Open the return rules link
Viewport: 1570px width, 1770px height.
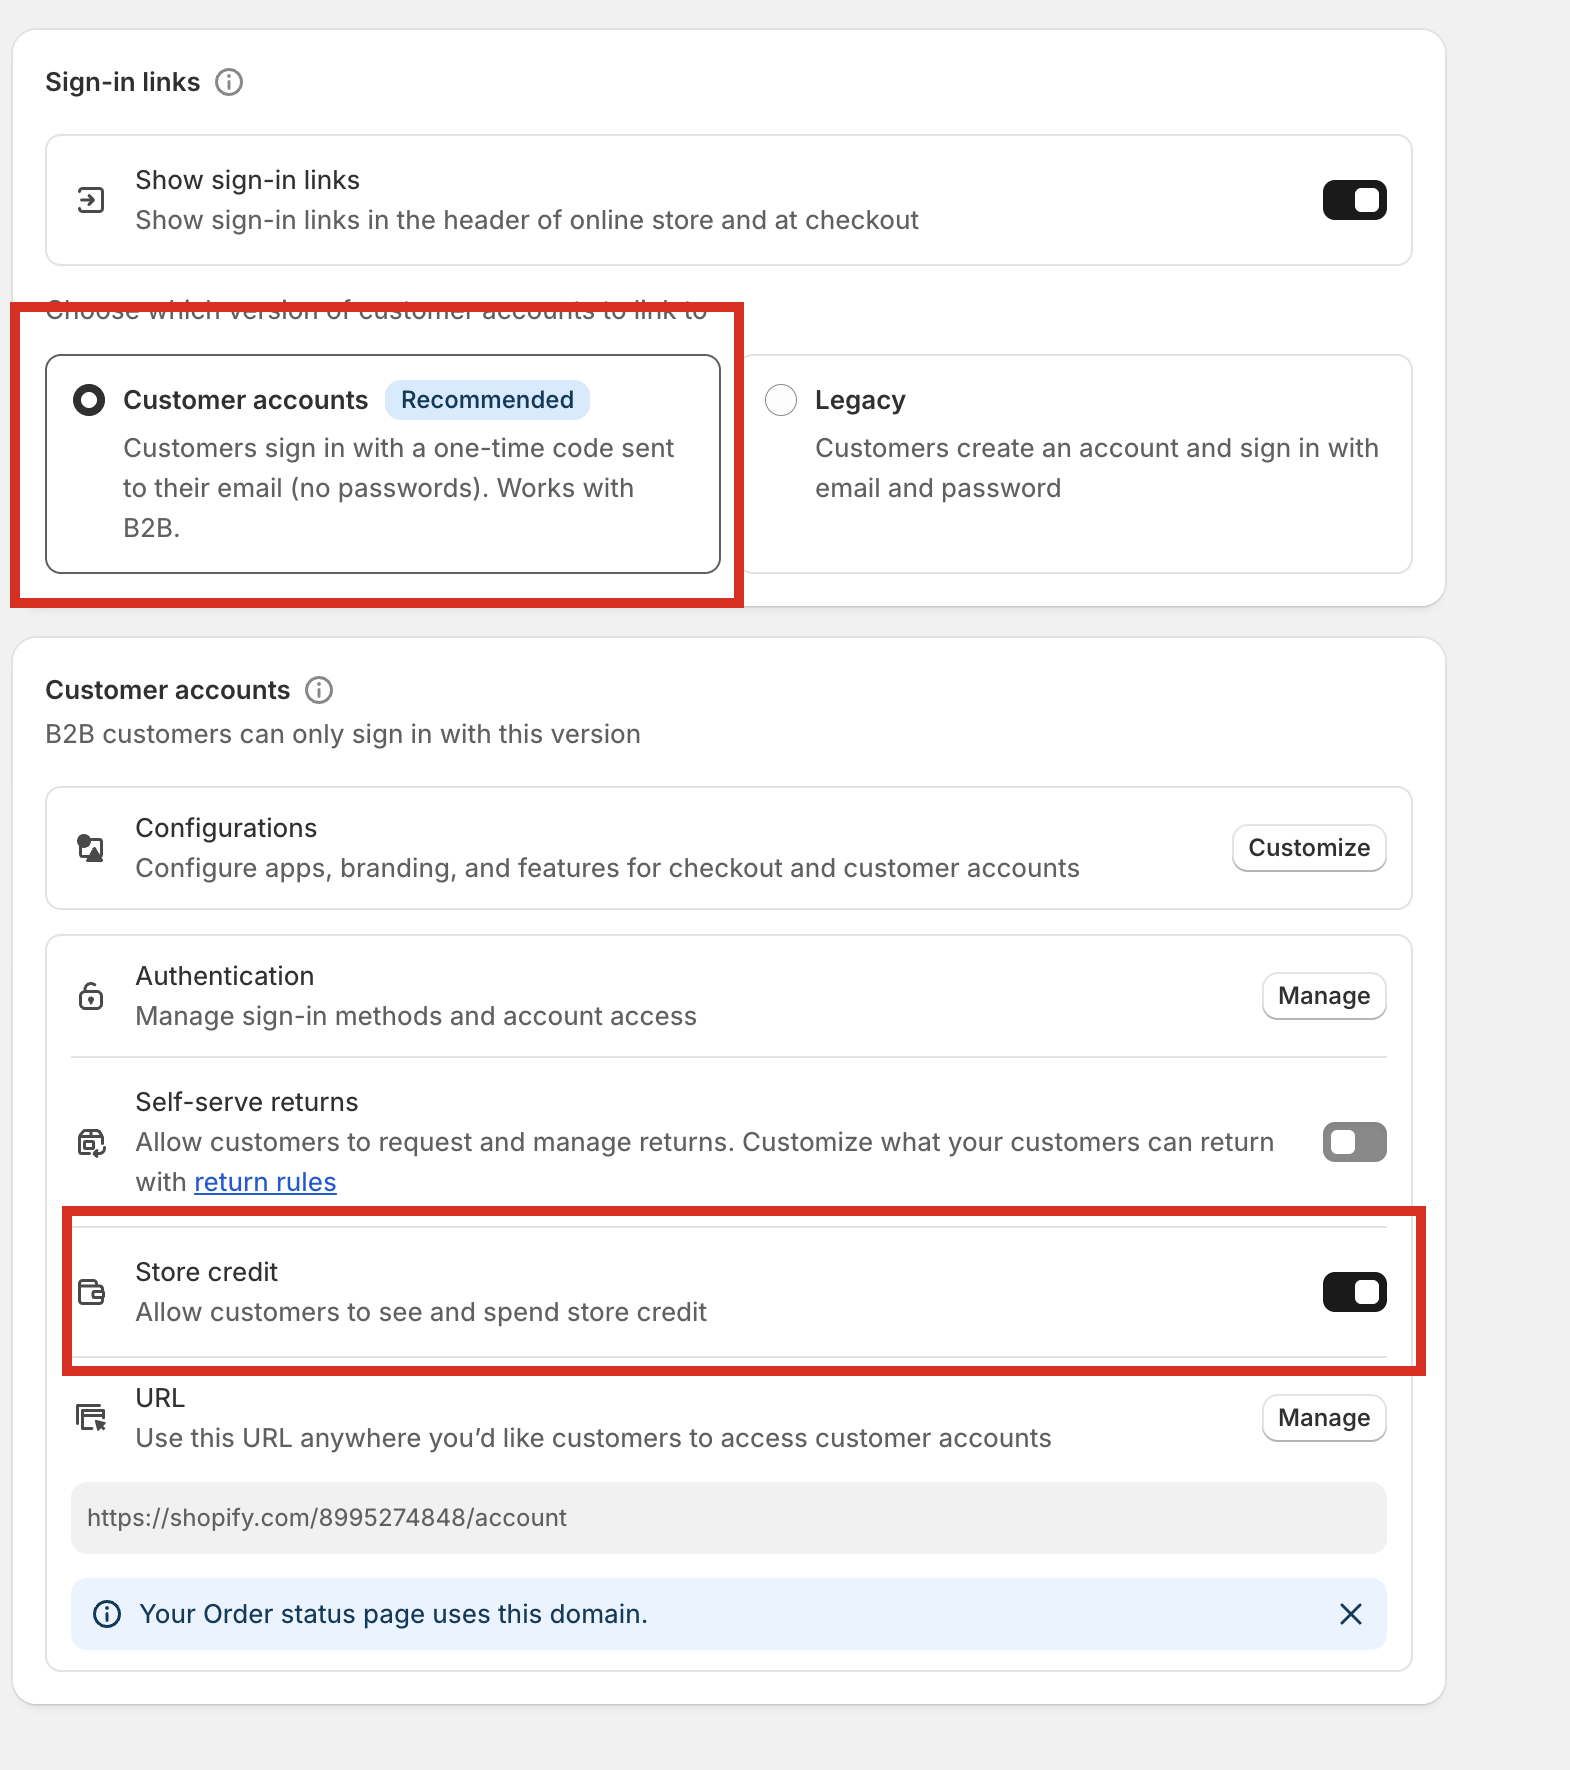265,1182
